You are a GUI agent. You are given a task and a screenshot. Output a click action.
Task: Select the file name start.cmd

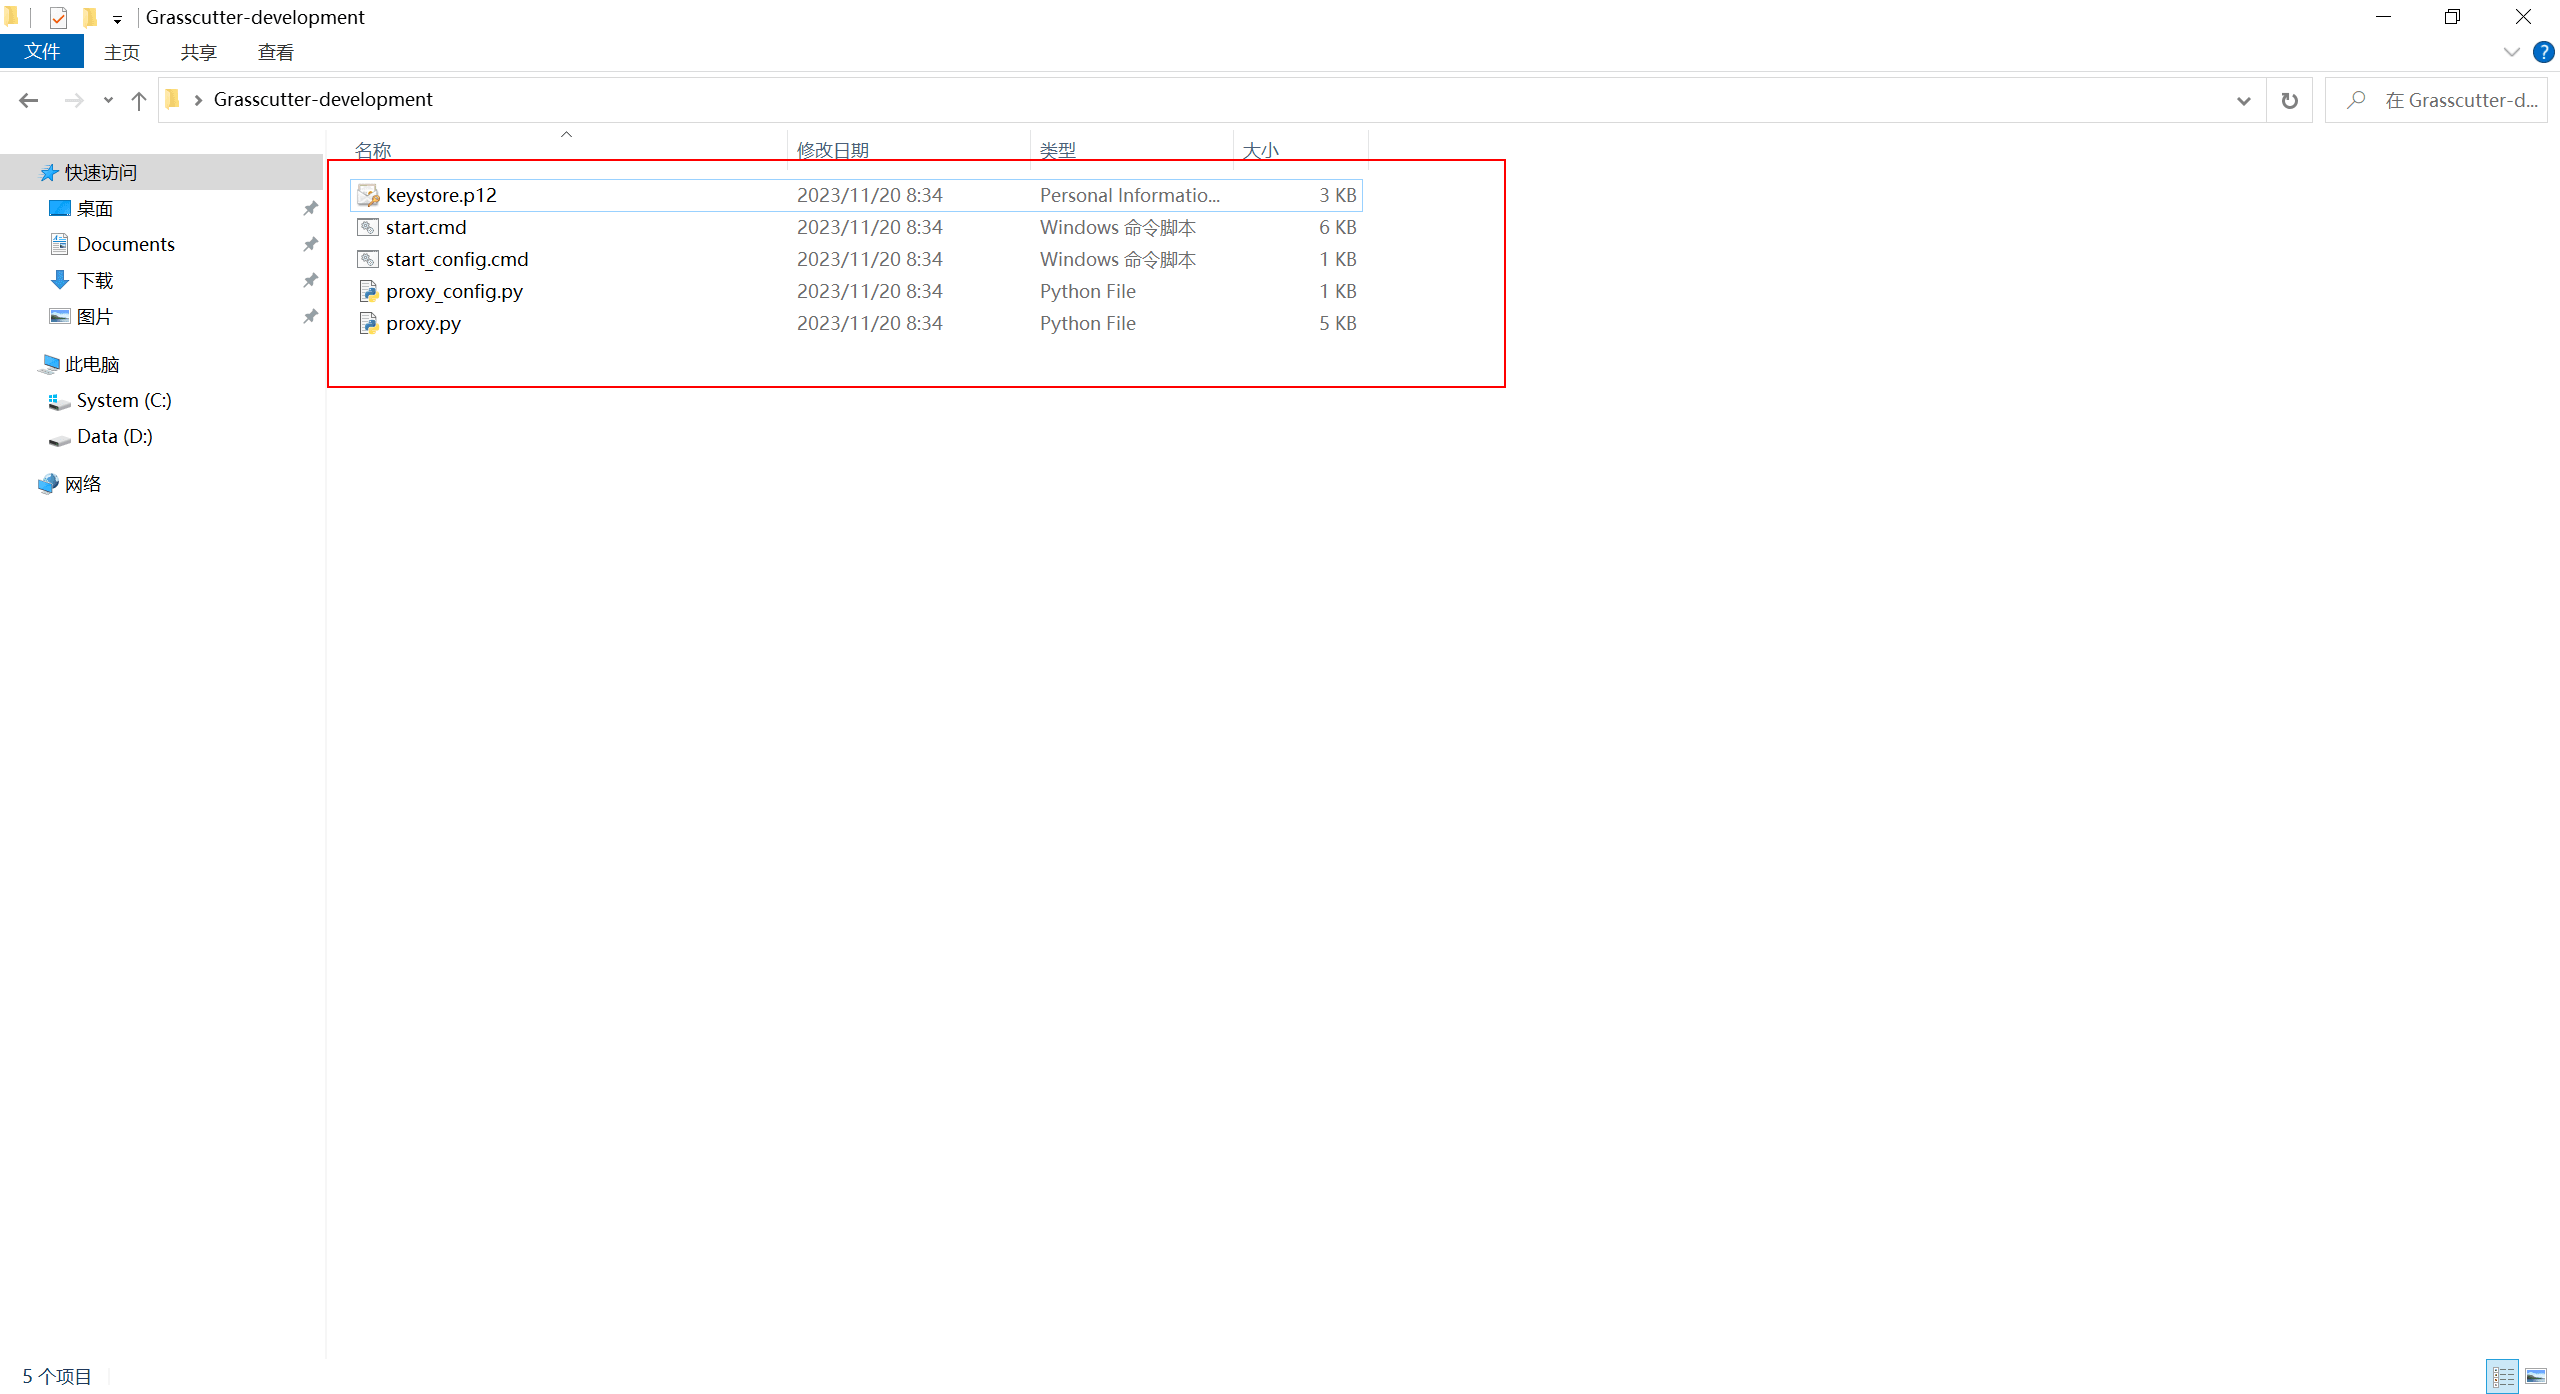coord(426,227)
